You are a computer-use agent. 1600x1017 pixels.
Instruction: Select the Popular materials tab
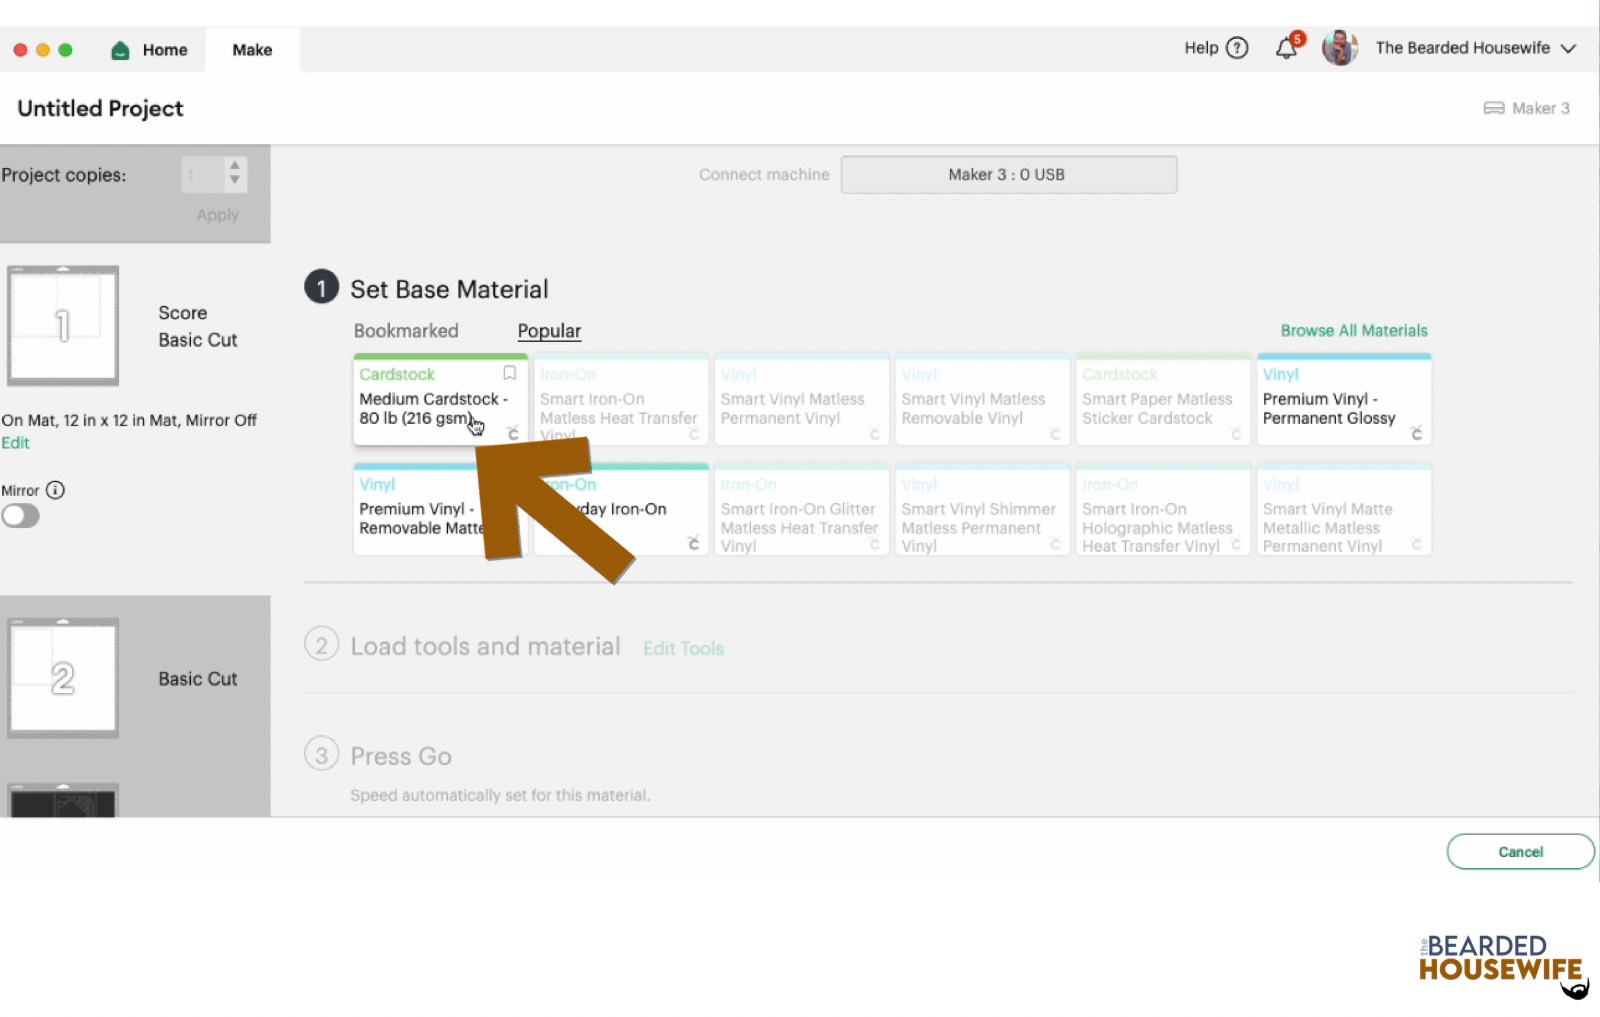pos(549,331)
